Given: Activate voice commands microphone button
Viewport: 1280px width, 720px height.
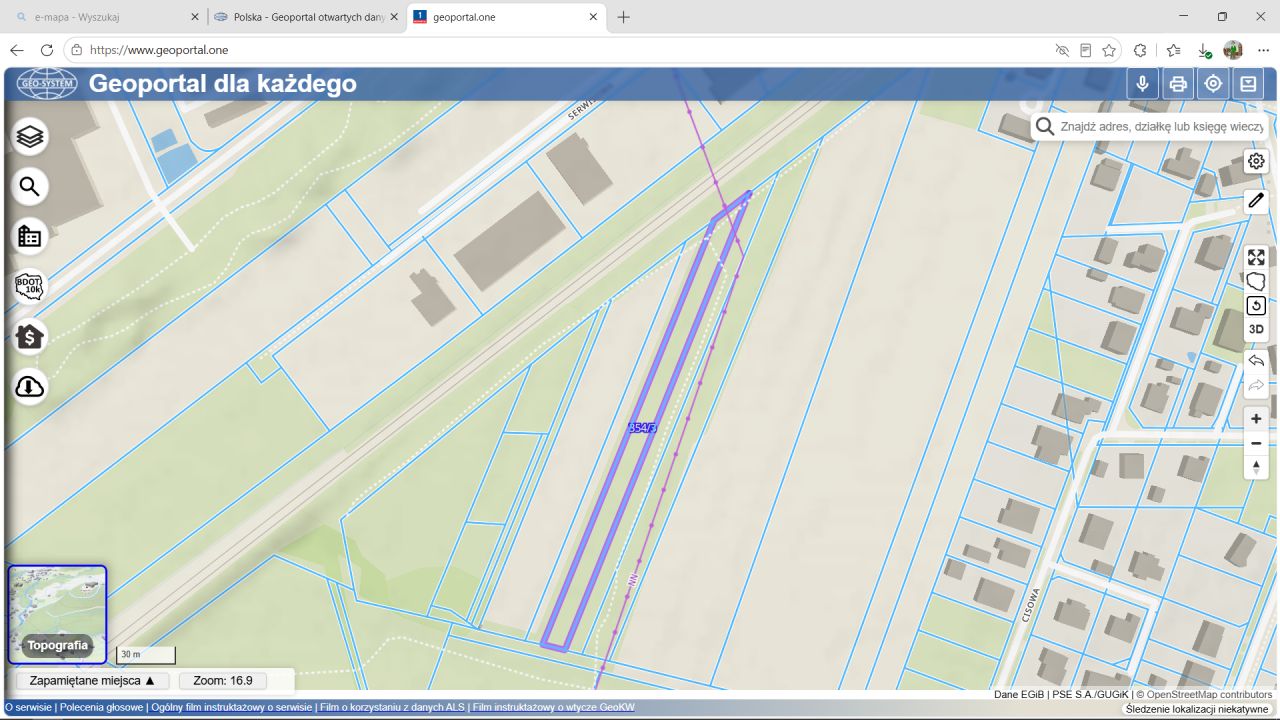Looking at the screenshot, I should pos(1143,84).
